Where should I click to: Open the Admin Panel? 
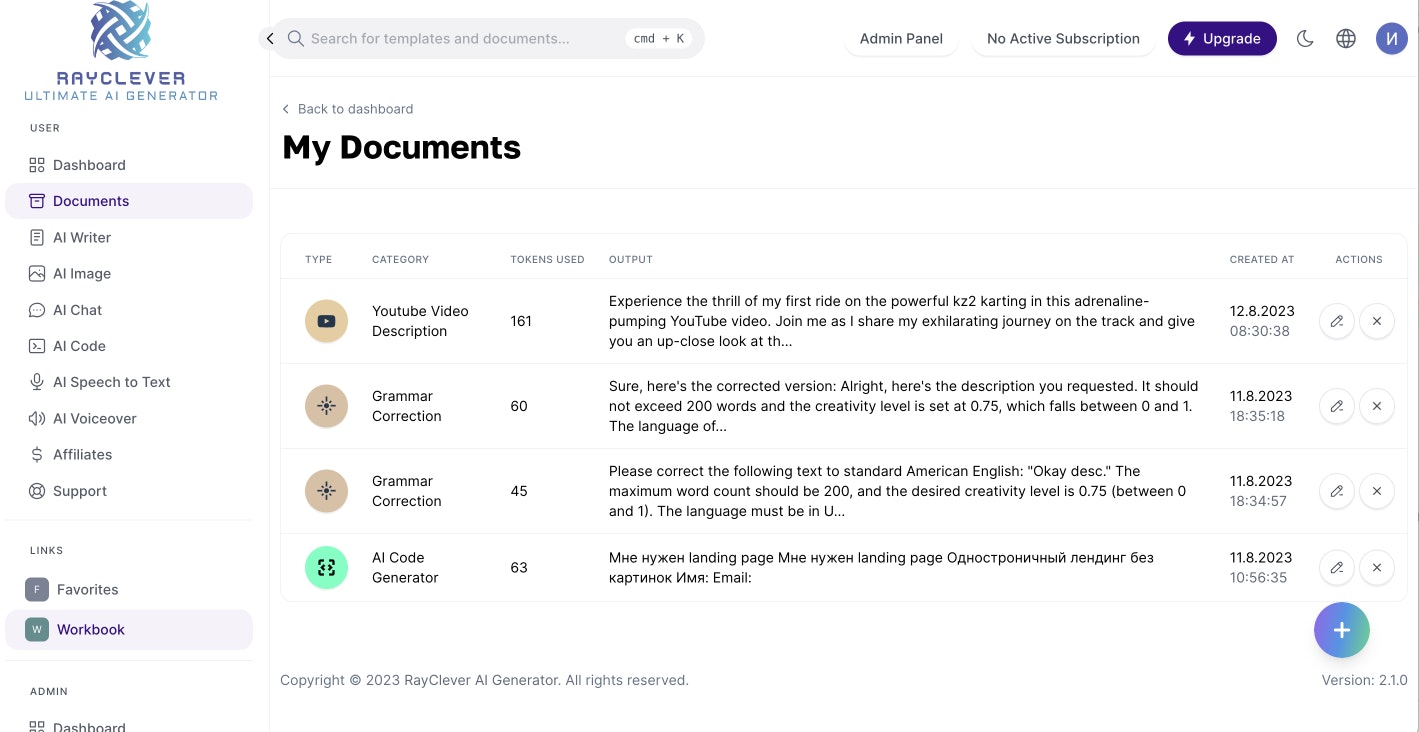(x=902, y=38)
